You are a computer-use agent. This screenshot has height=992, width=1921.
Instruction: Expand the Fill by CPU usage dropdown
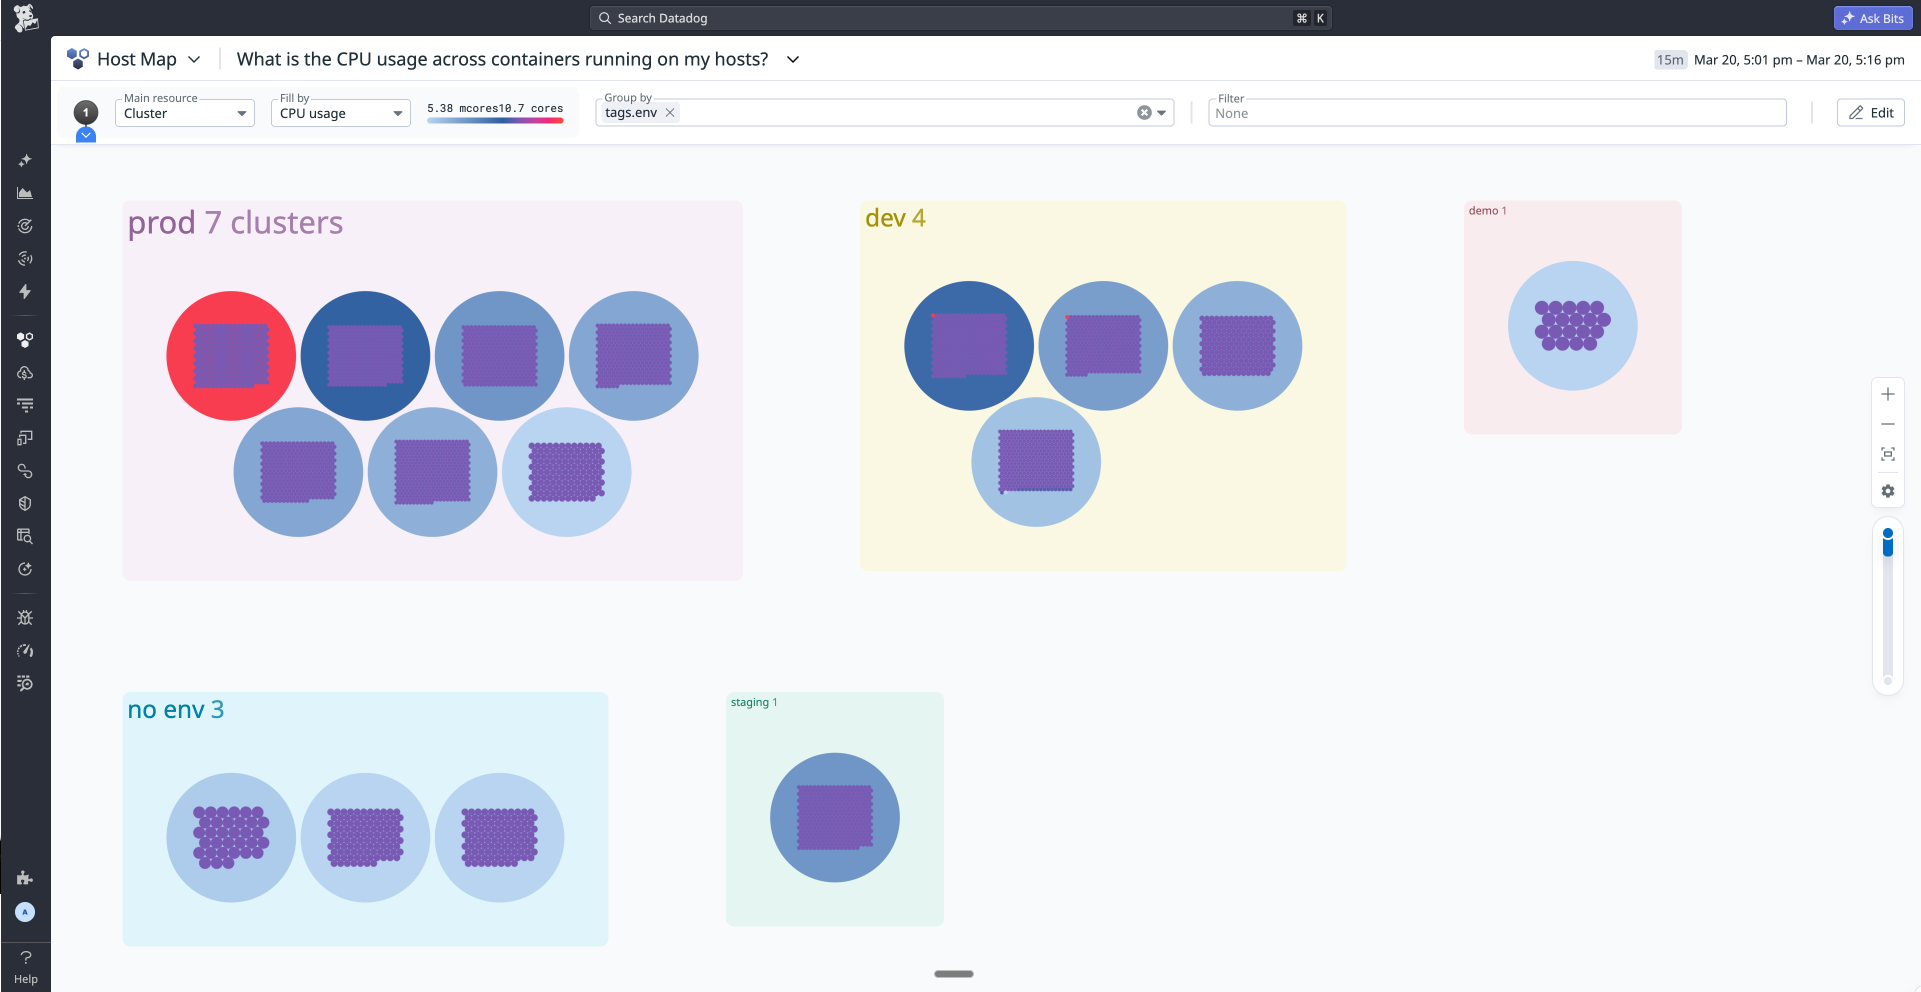[340, 113]
